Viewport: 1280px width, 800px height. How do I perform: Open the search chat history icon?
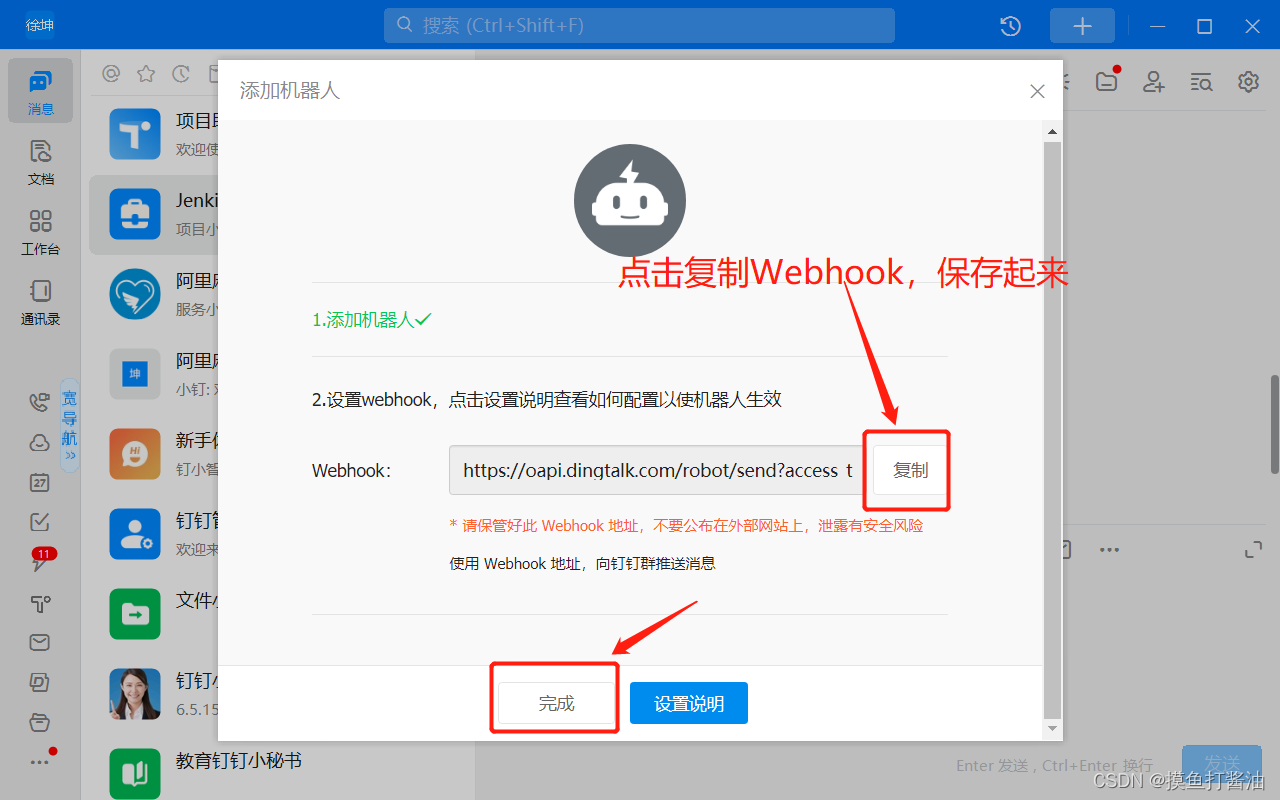tap(1202, 82)
